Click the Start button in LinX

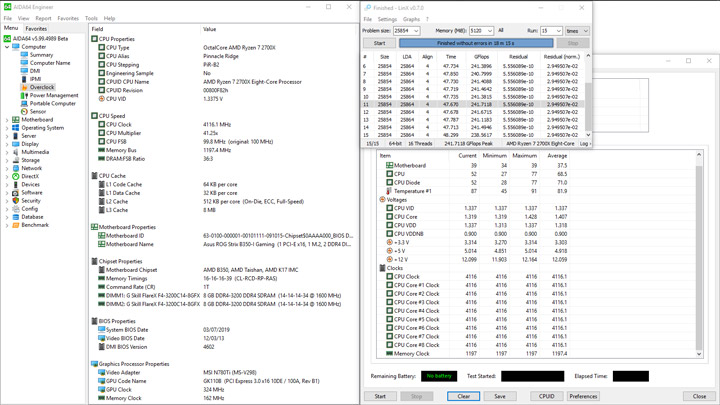pyautogui.click(x=379, y=43)
